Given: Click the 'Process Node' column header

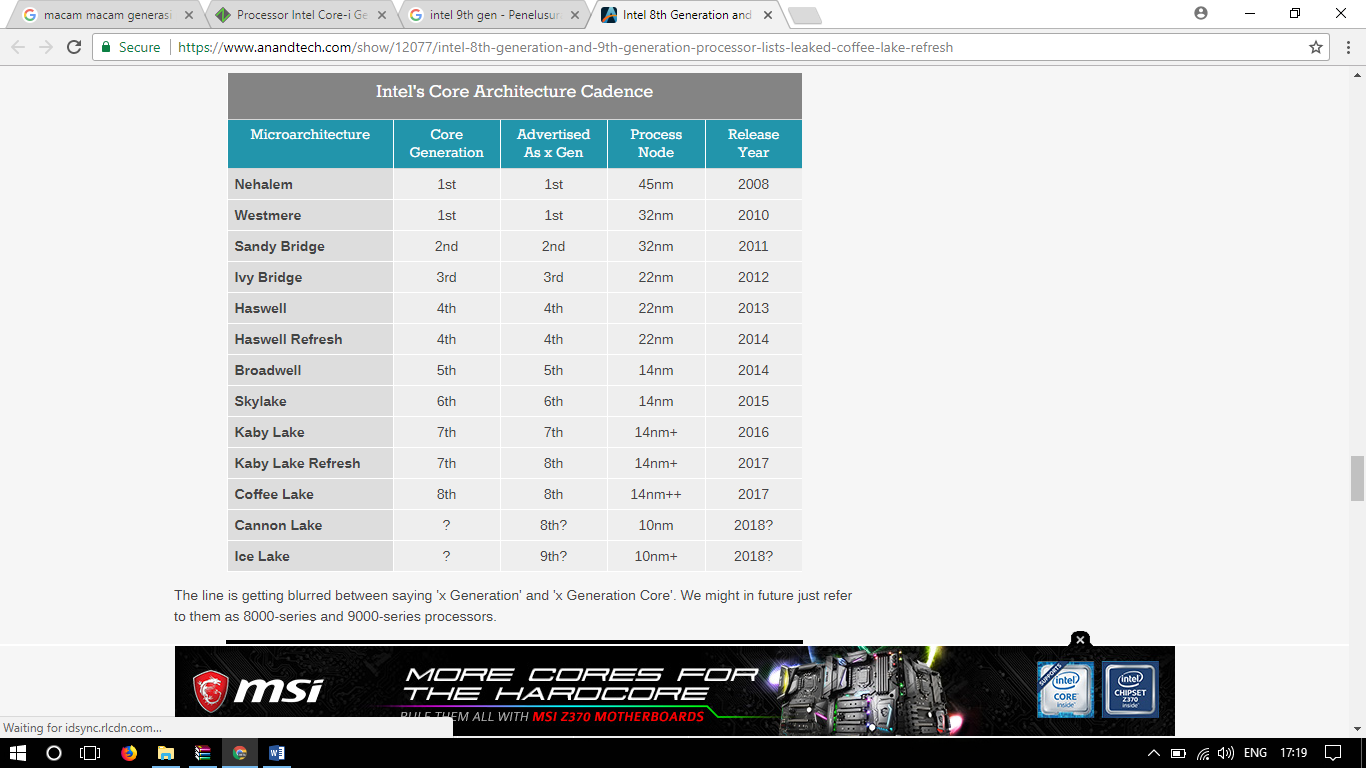Looking at the screenshot, I should point(656,143).
